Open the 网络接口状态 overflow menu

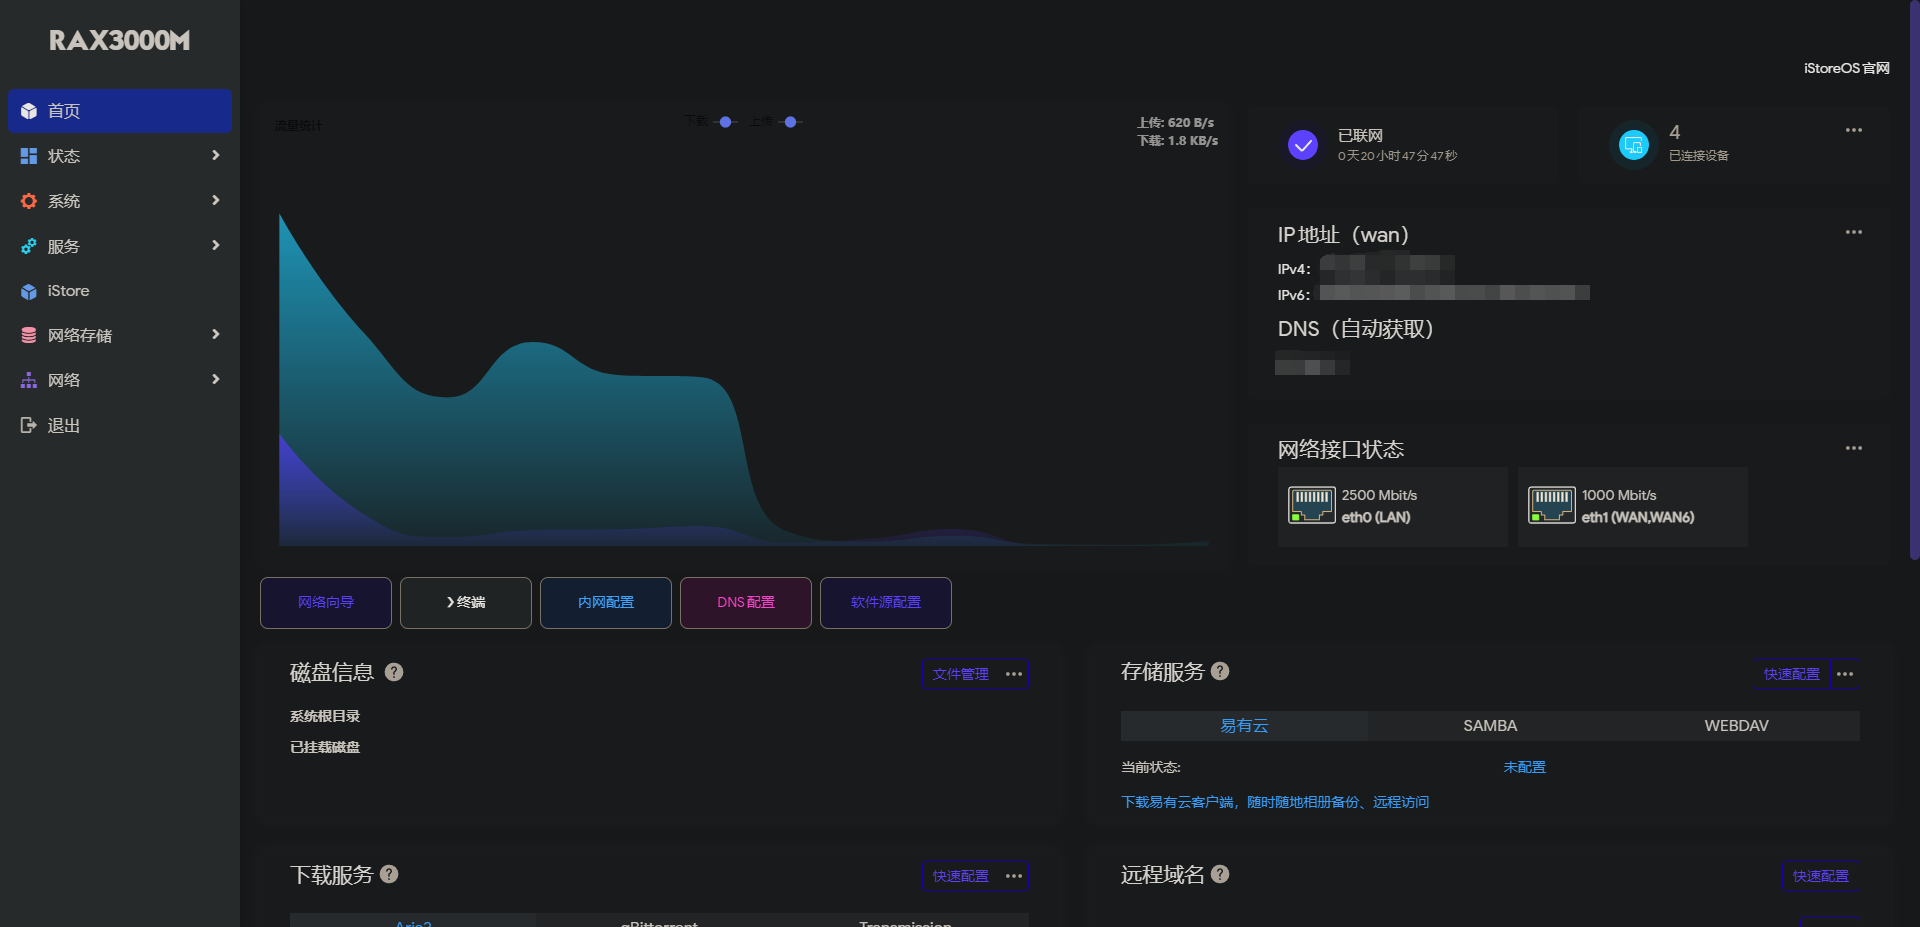click(x=1854, y=448)
